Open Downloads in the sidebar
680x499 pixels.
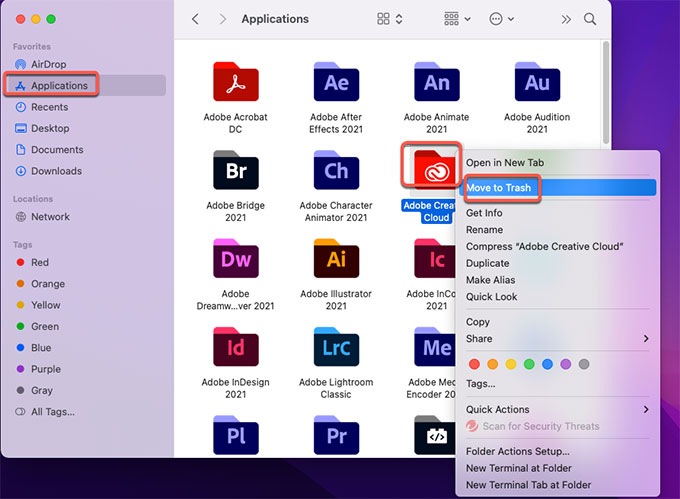pos(48,171)
